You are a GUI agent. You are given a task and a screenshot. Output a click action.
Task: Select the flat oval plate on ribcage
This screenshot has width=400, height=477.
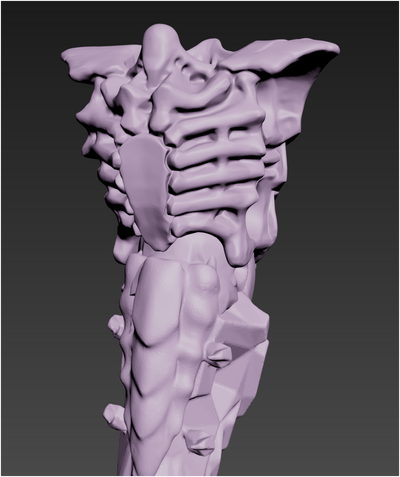144,192
